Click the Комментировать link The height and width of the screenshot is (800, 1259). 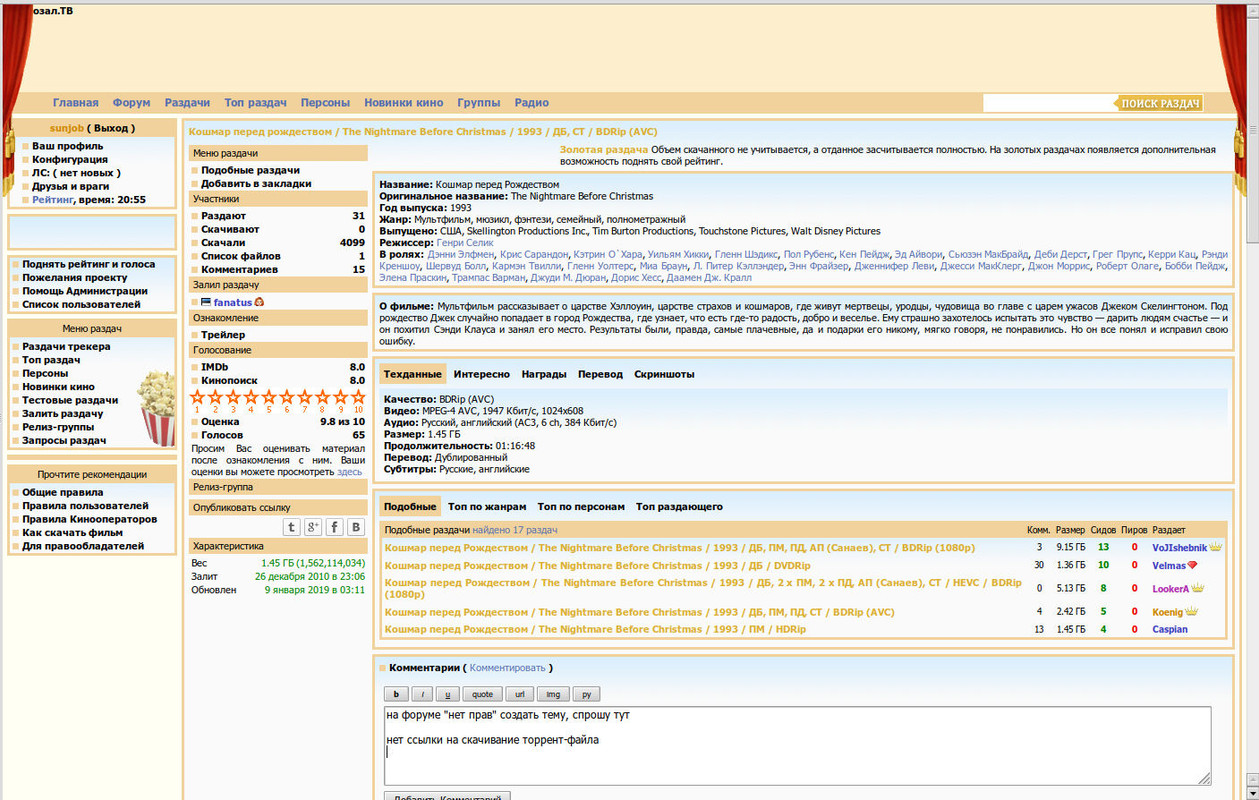(x=508, y=668)
